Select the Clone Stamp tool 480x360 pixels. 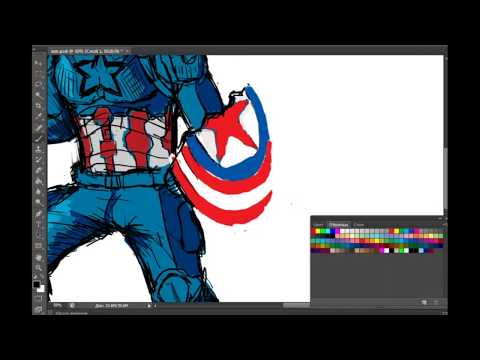coord(38,149)
